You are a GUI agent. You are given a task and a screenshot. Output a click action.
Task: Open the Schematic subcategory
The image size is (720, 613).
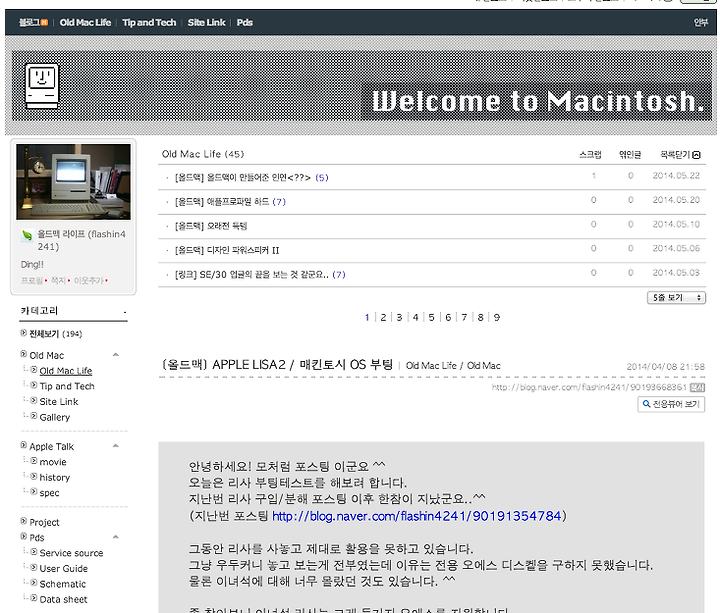coord(62,584)
